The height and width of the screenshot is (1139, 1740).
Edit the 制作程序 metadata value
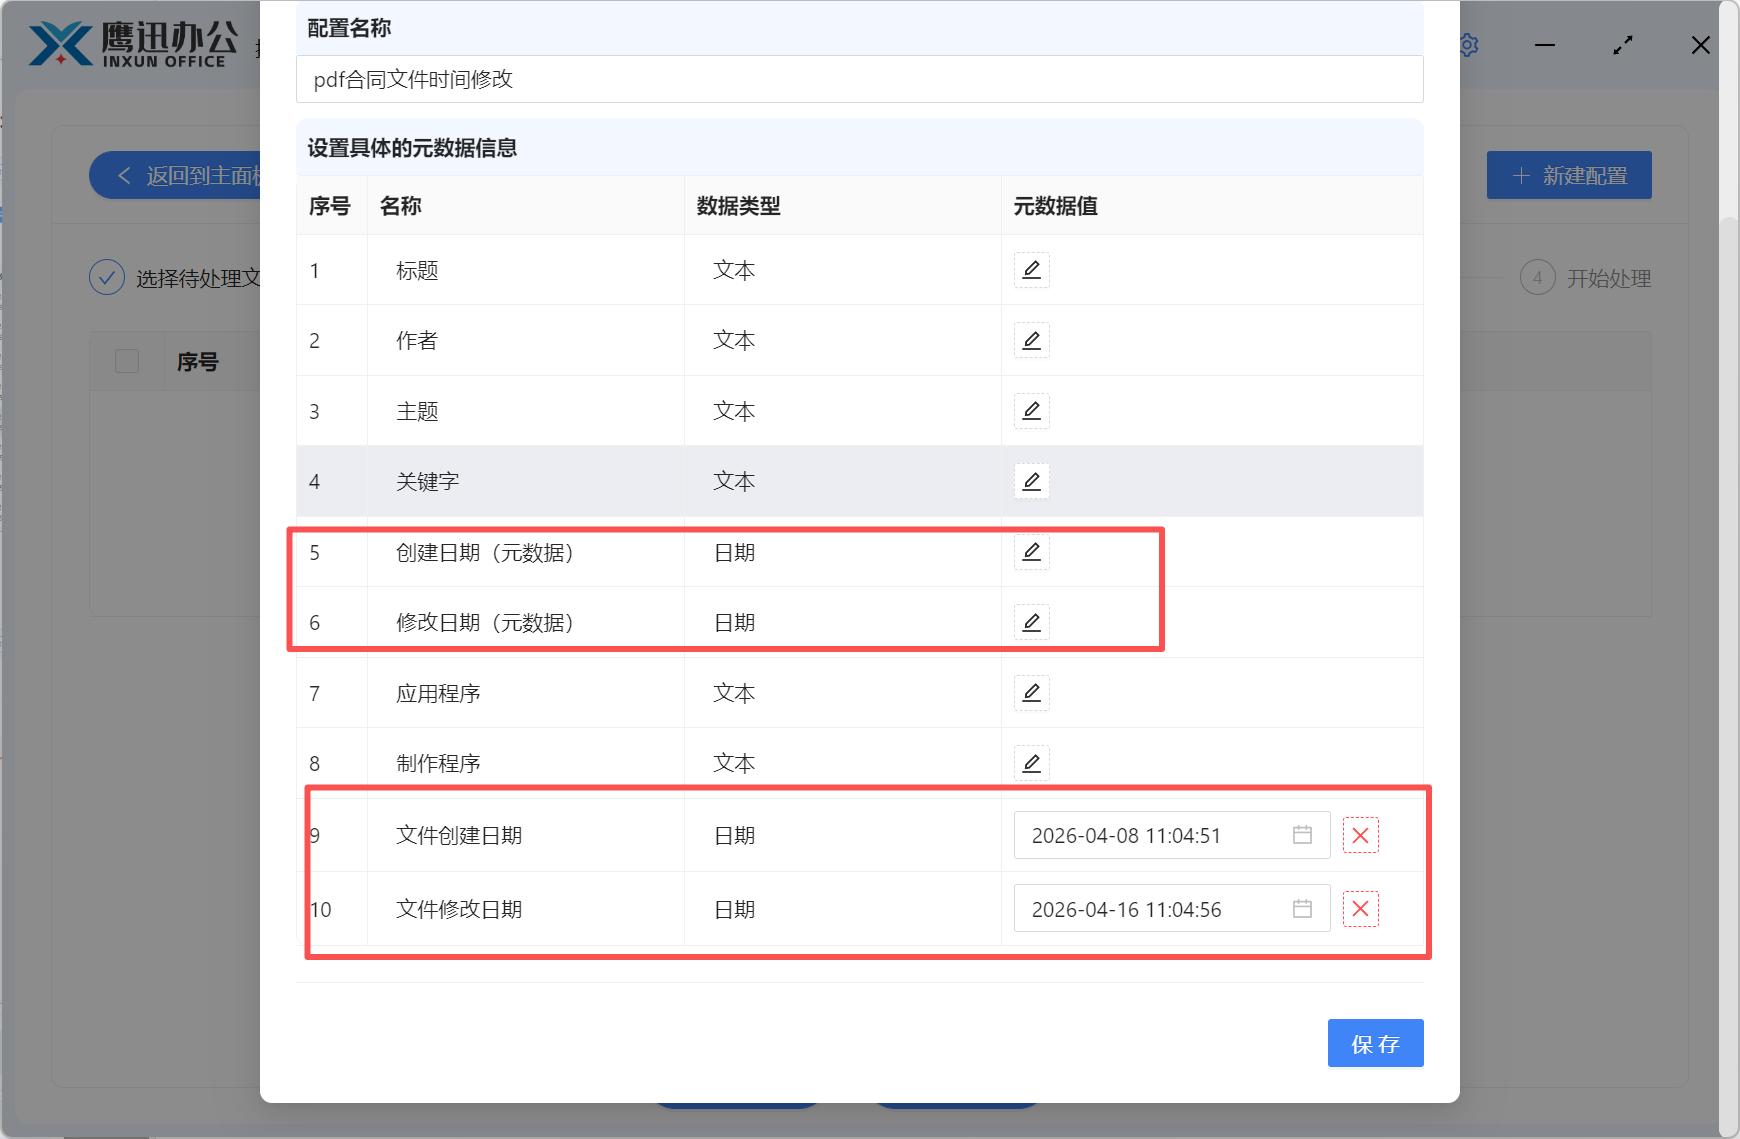pyautogui.click(x=1031, y=762)
